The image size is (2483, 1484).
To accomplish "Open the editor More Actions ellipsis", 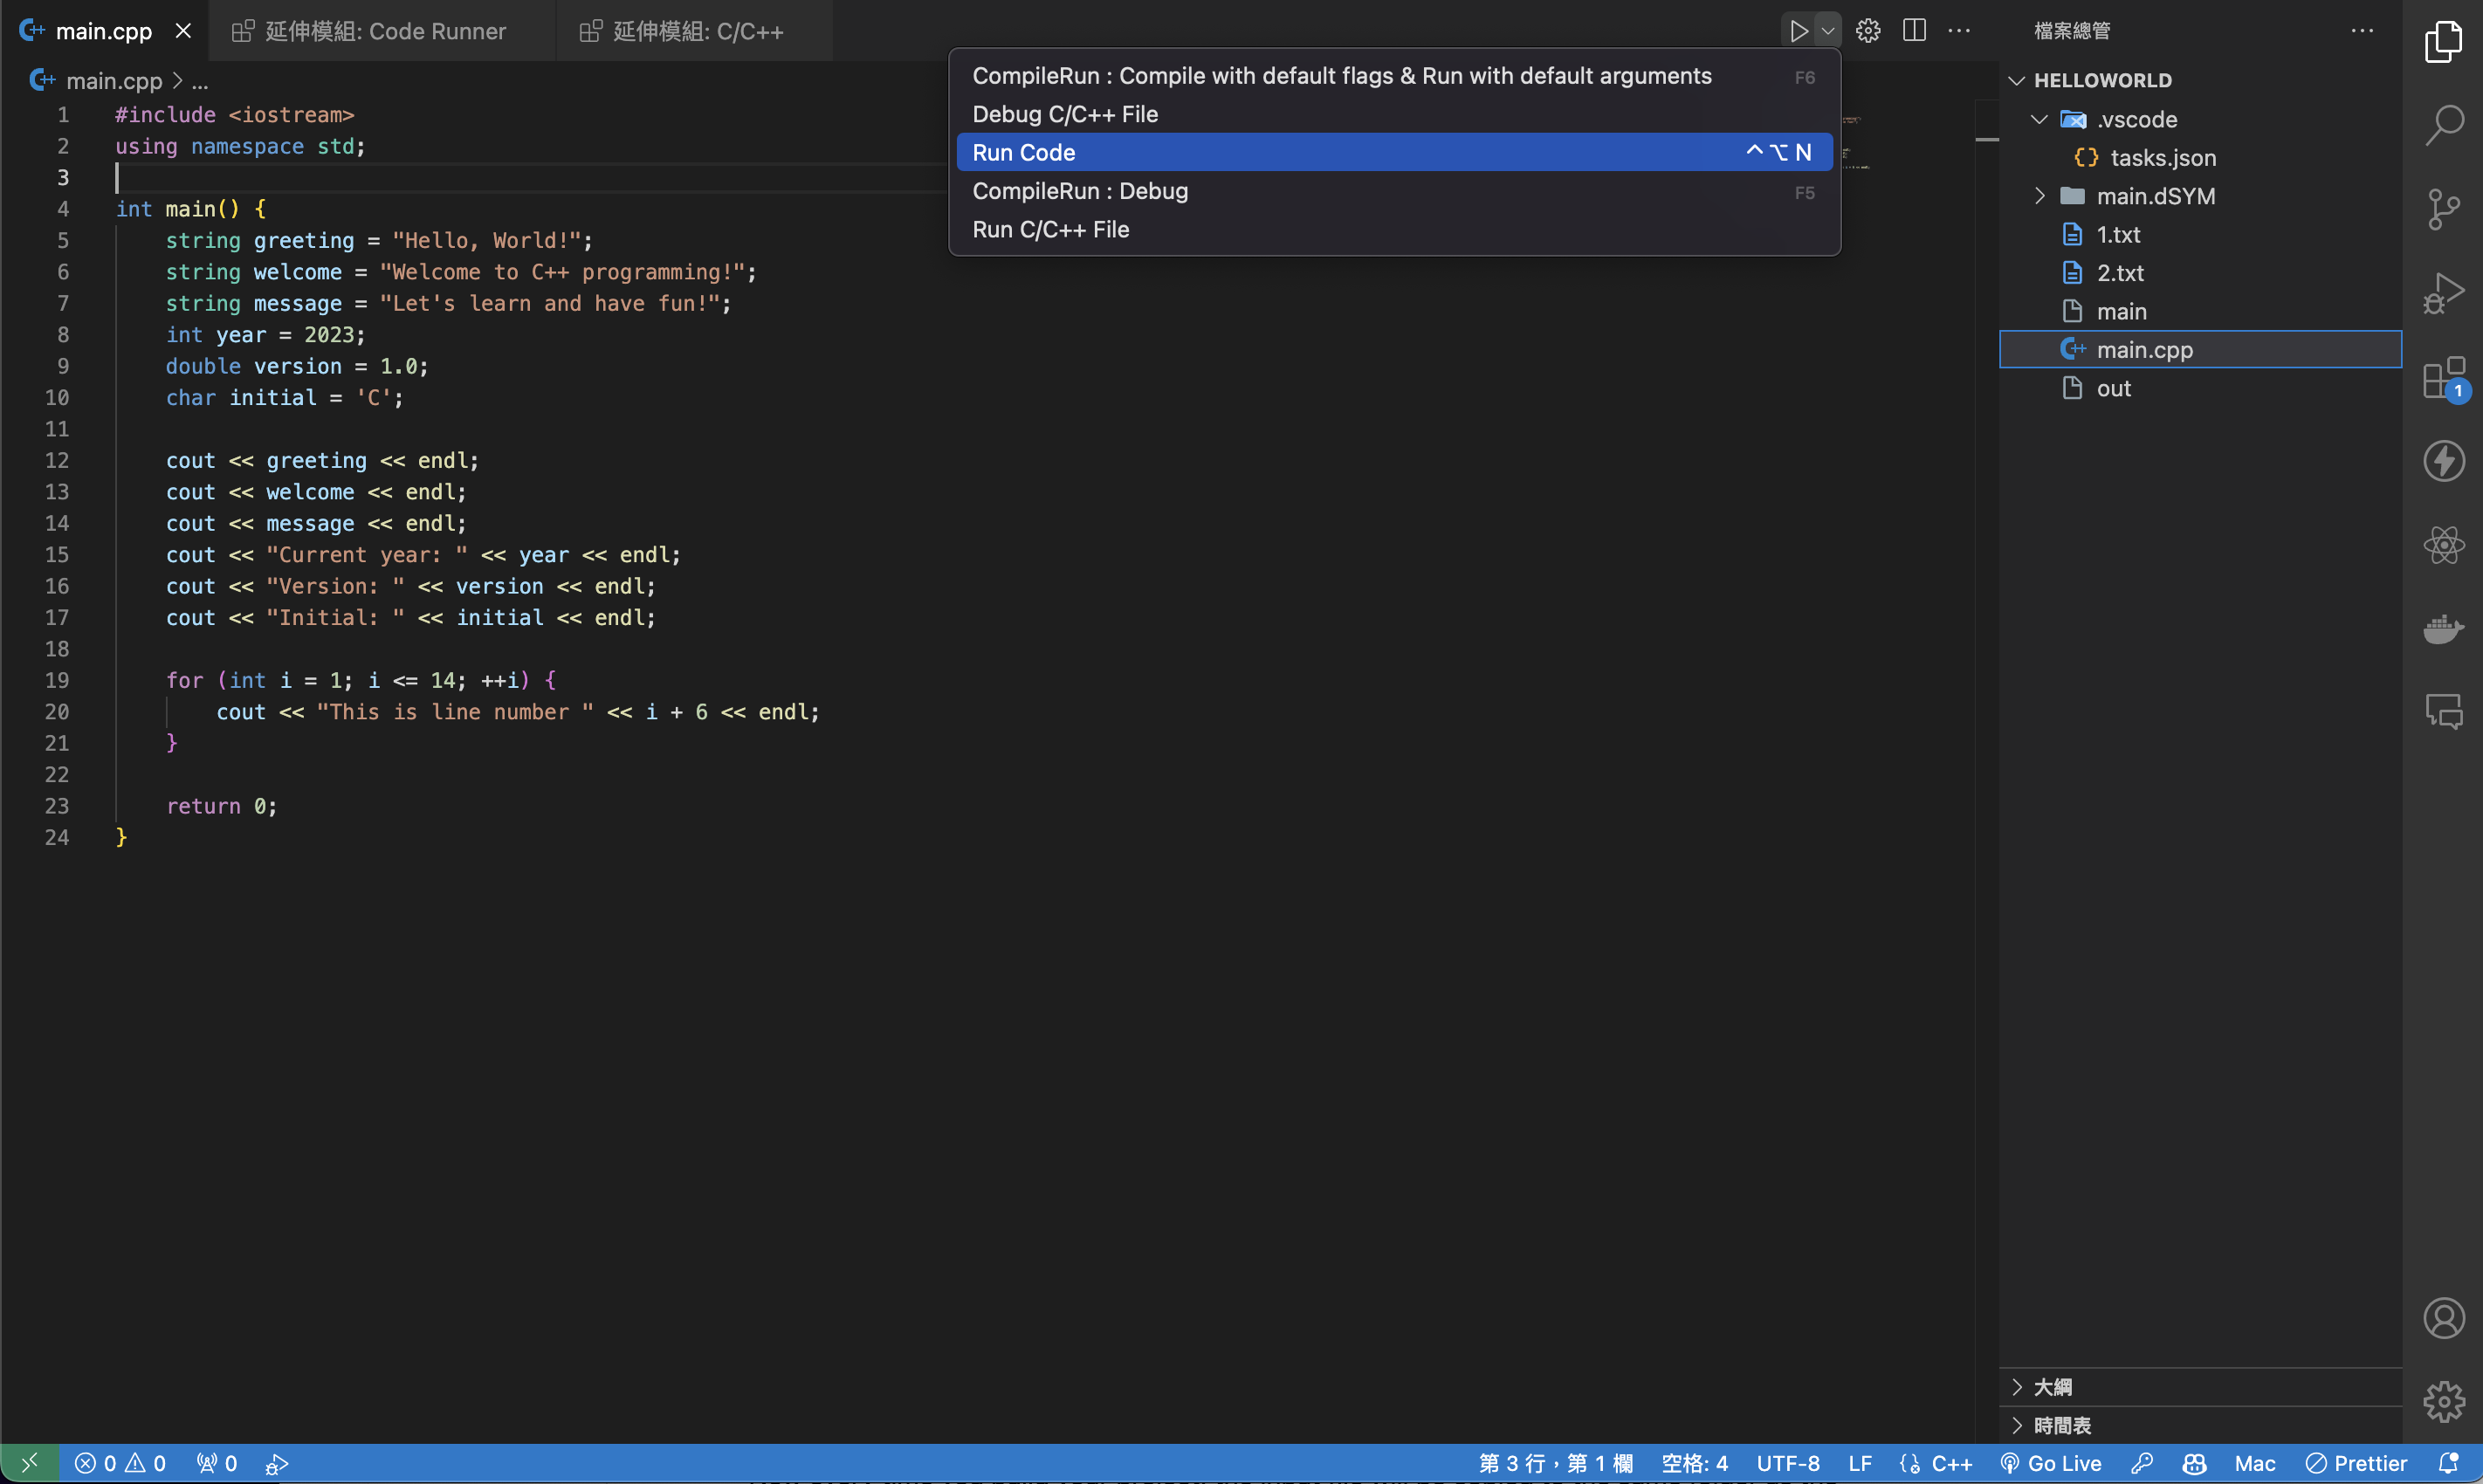I will (1959, 31).
